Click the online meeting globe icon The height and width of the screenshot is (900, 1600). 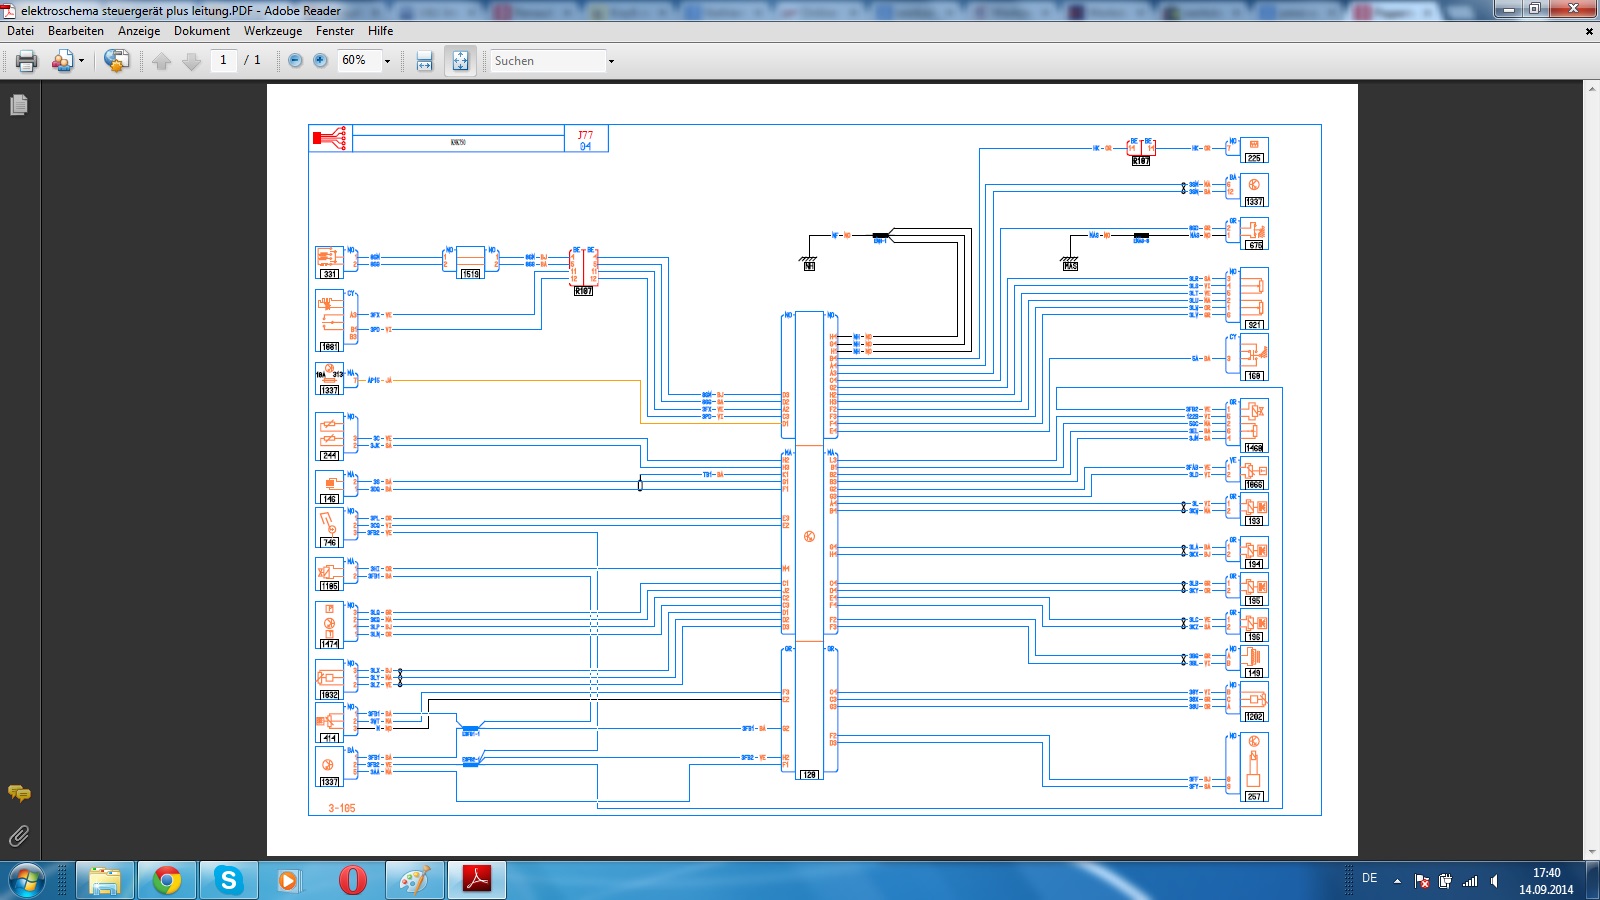[x=116, y=61]
